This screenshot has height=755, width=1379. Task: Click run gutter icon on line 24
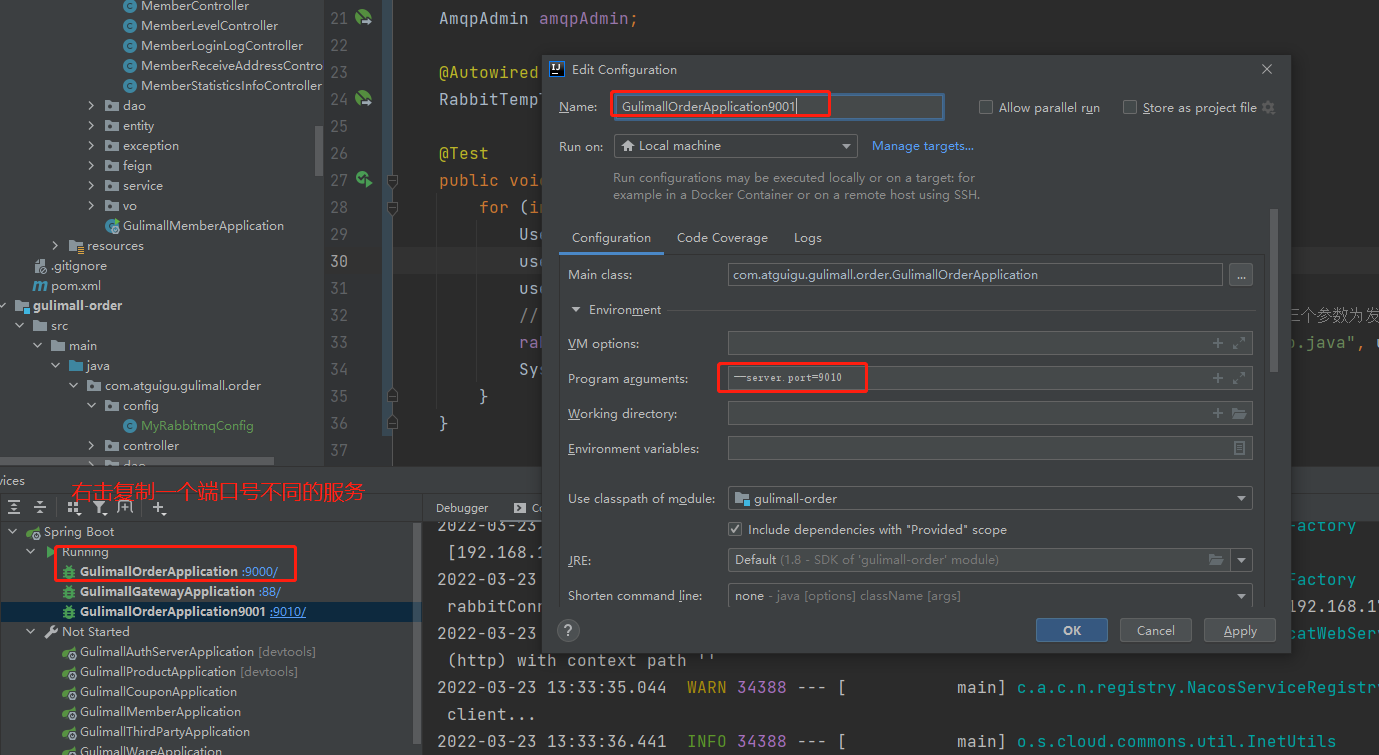[363, 99]
